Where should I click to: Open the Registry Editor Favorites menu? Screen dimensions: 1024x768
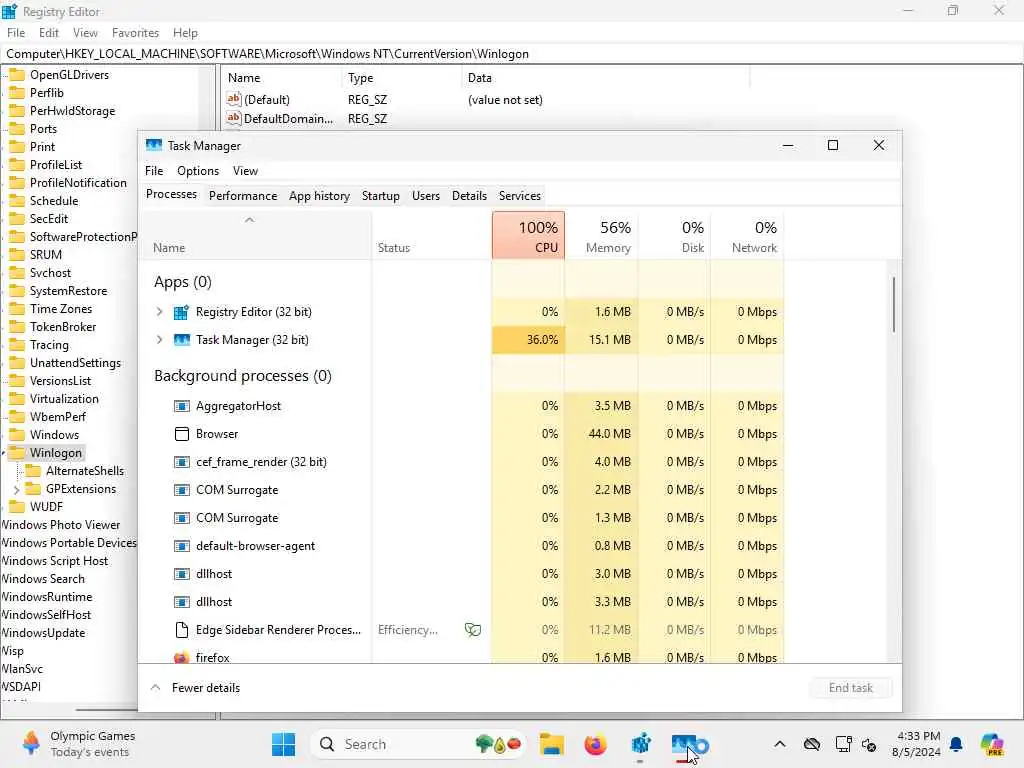(x=135, y=33)
